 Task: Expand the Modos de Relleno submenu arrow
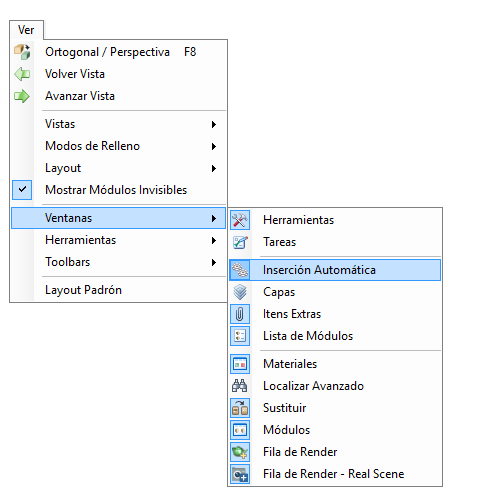[x=214, y=146]
